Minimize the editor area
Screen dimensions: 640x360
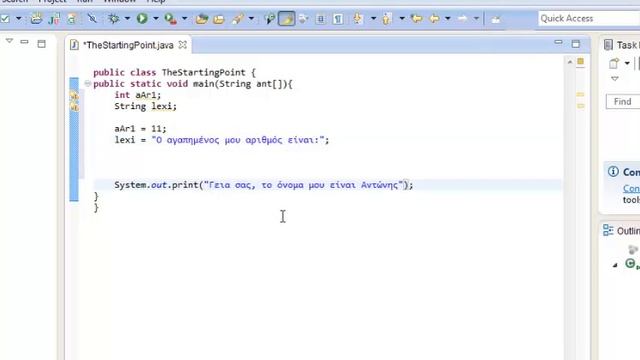(x=558, y=42)
